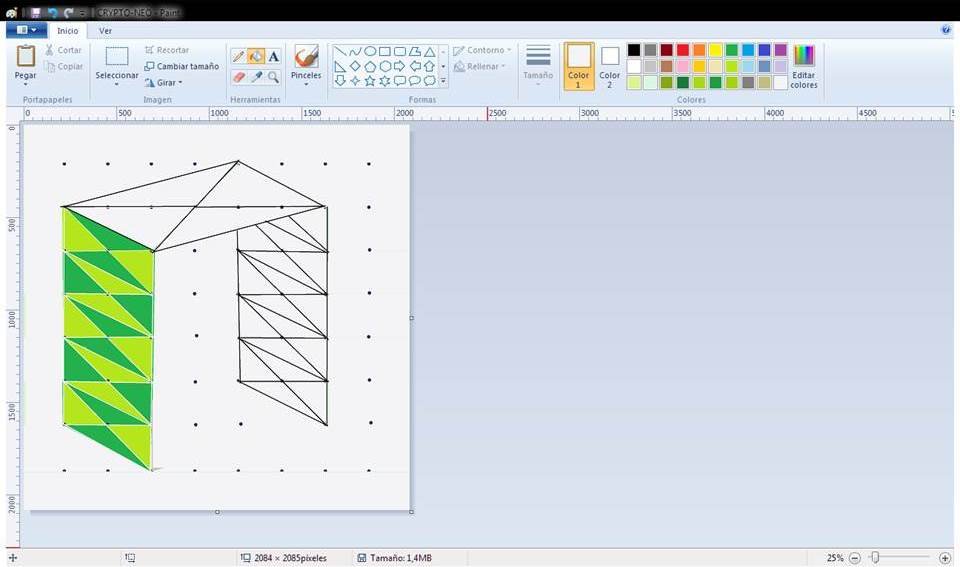Choose the Cloud callout shape
This screenshot has width=960, height=567.
coord(430,80)
